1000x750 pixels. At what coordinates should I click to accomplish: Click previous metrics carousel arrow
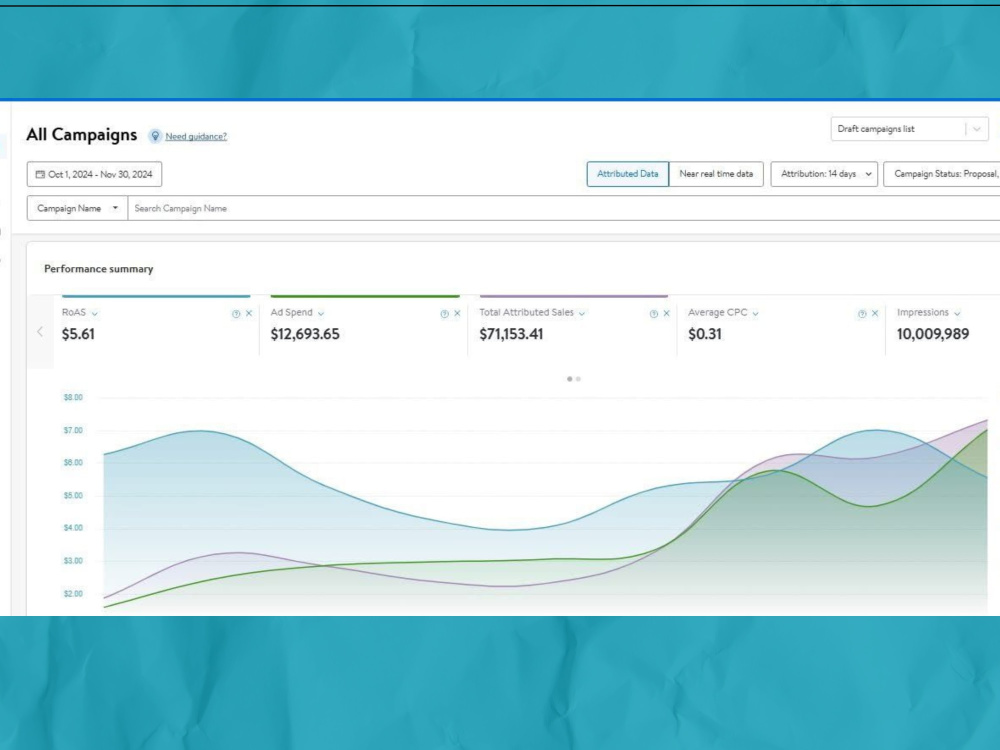pyautogui.click(x=40, y=332)
